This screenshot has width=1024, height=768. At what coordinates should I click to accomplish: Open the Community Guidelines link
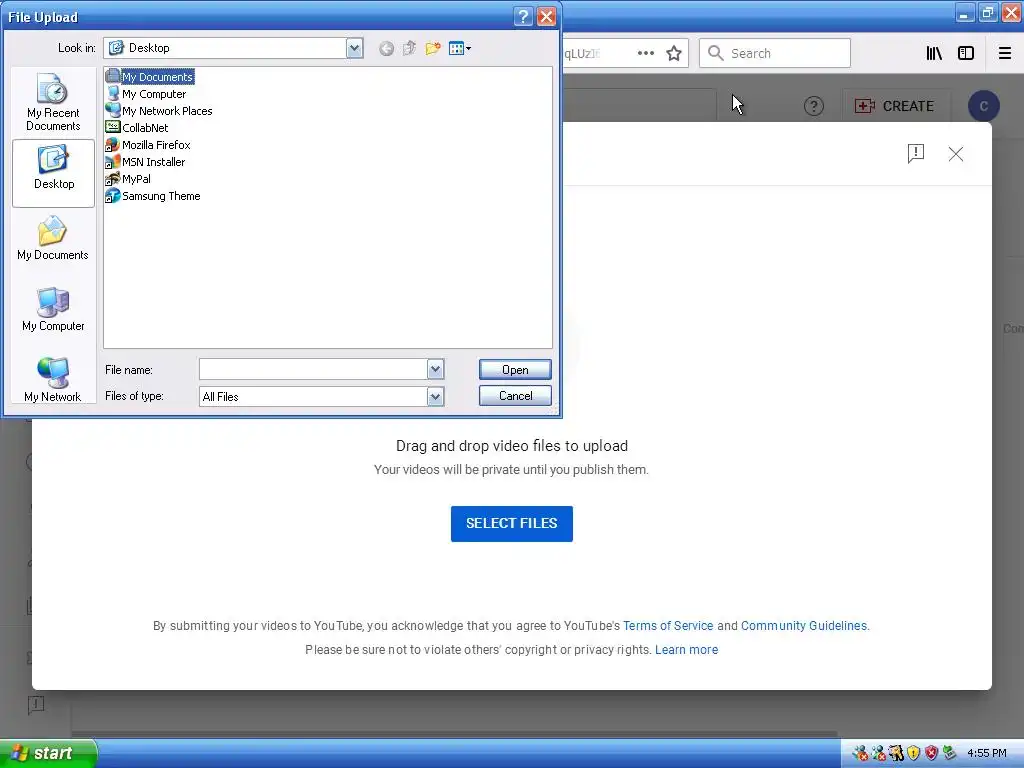[804, 626]
